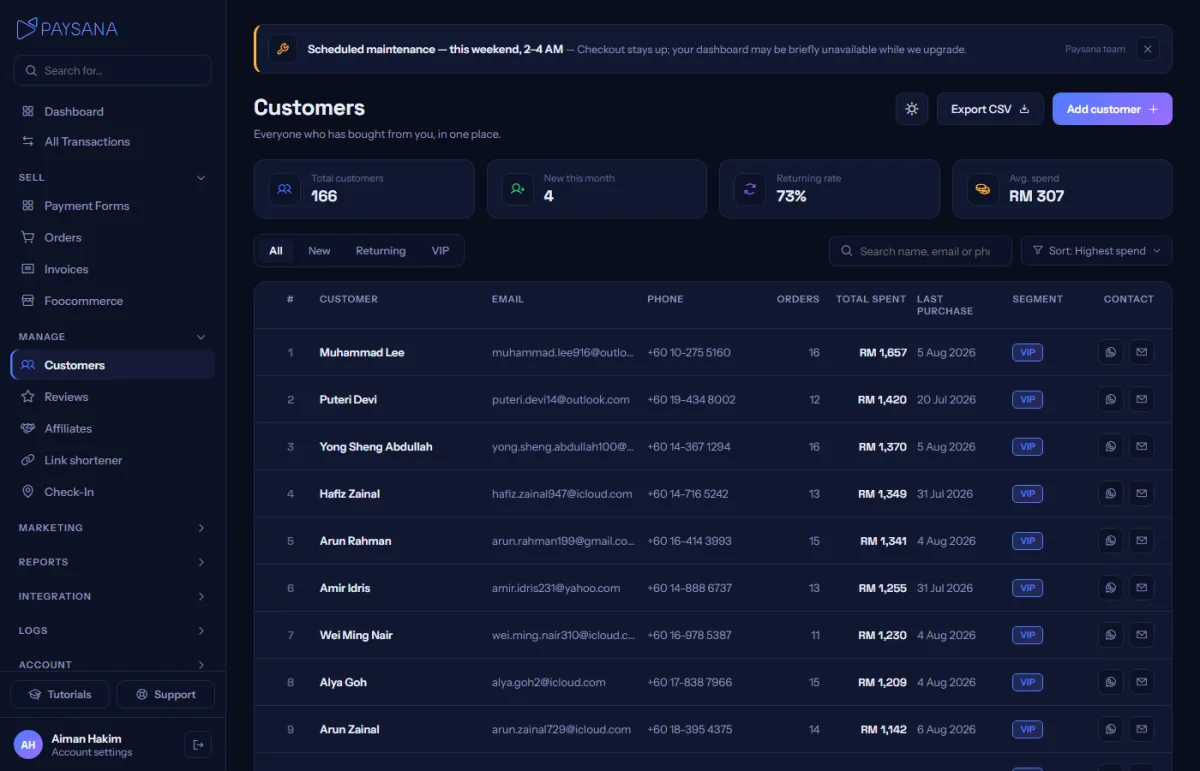Click the search name, email or phone field
The width and height of the screenshot is (1200, 771).
920,251
